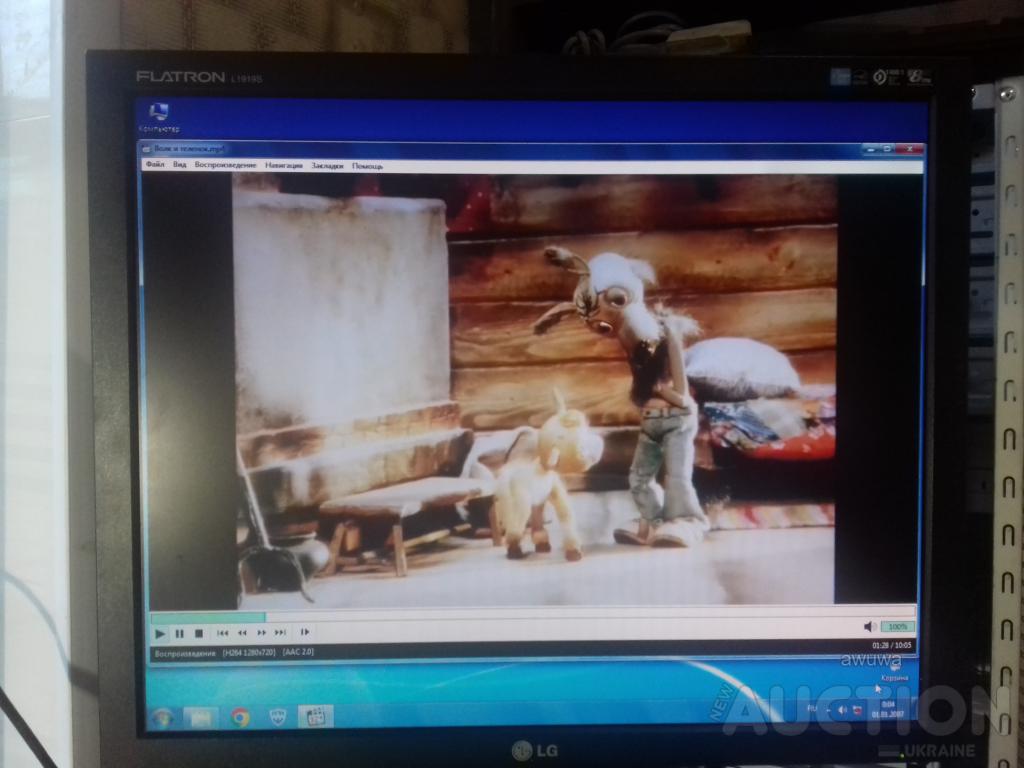Viewport: 1024px width, 768px height.
Task: Open File Explorer from the taskbar
Action: coord(201,717)
